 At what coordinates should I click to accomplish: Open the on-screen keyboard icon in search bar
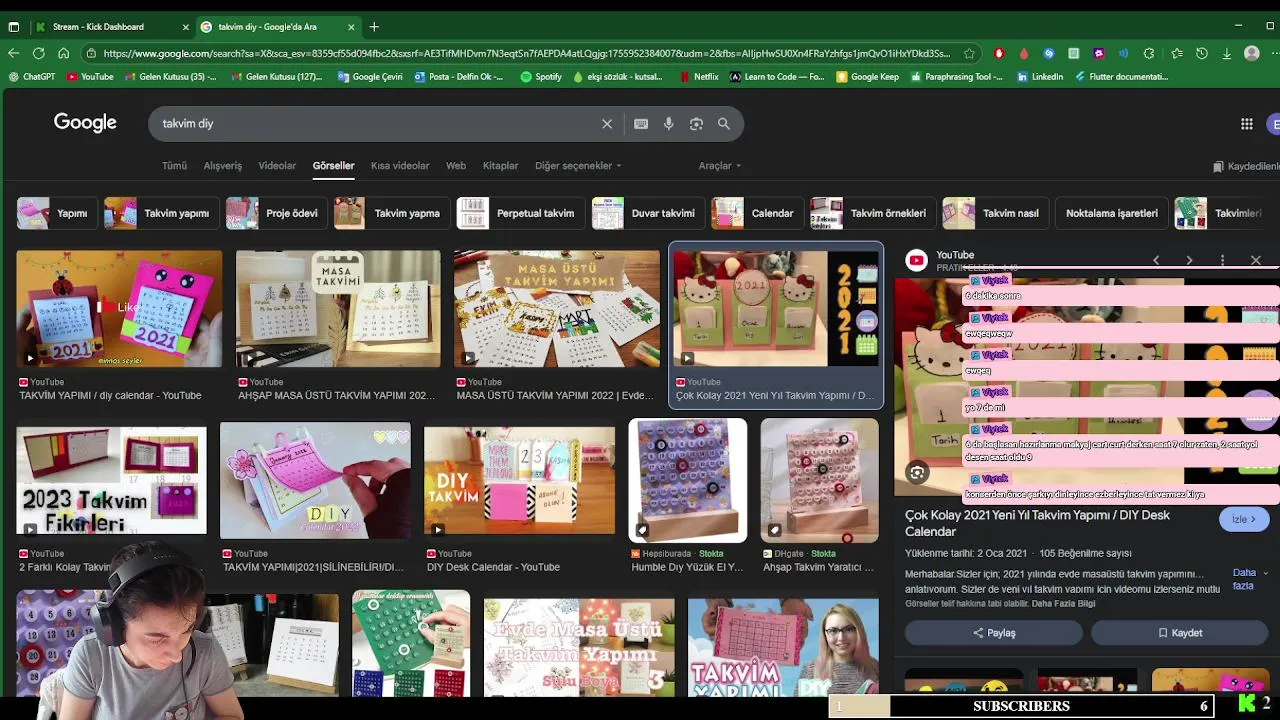click(x=641, y=124)
